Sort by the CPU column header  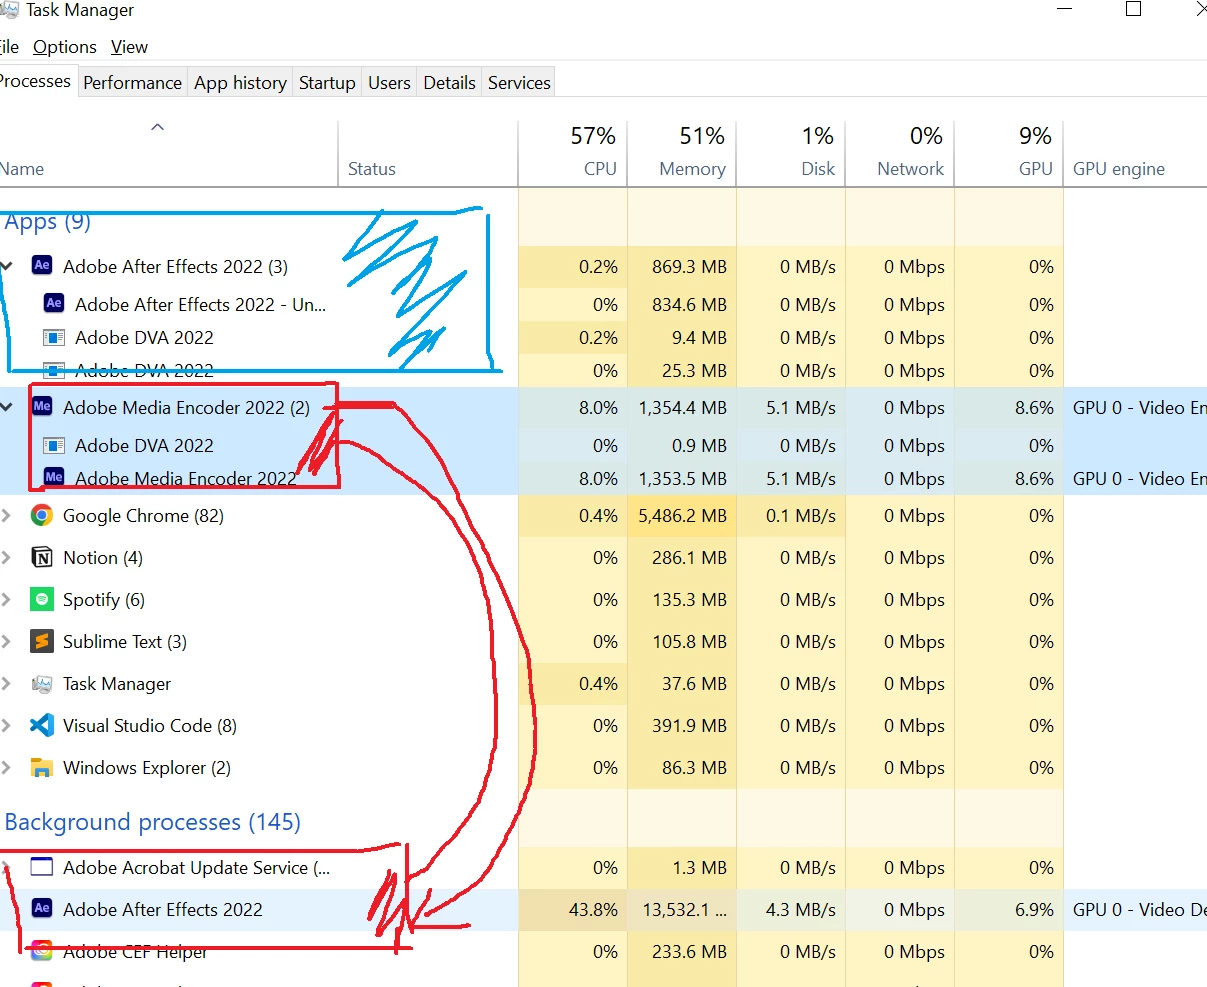pyautogui.click(x=573, y=153)
